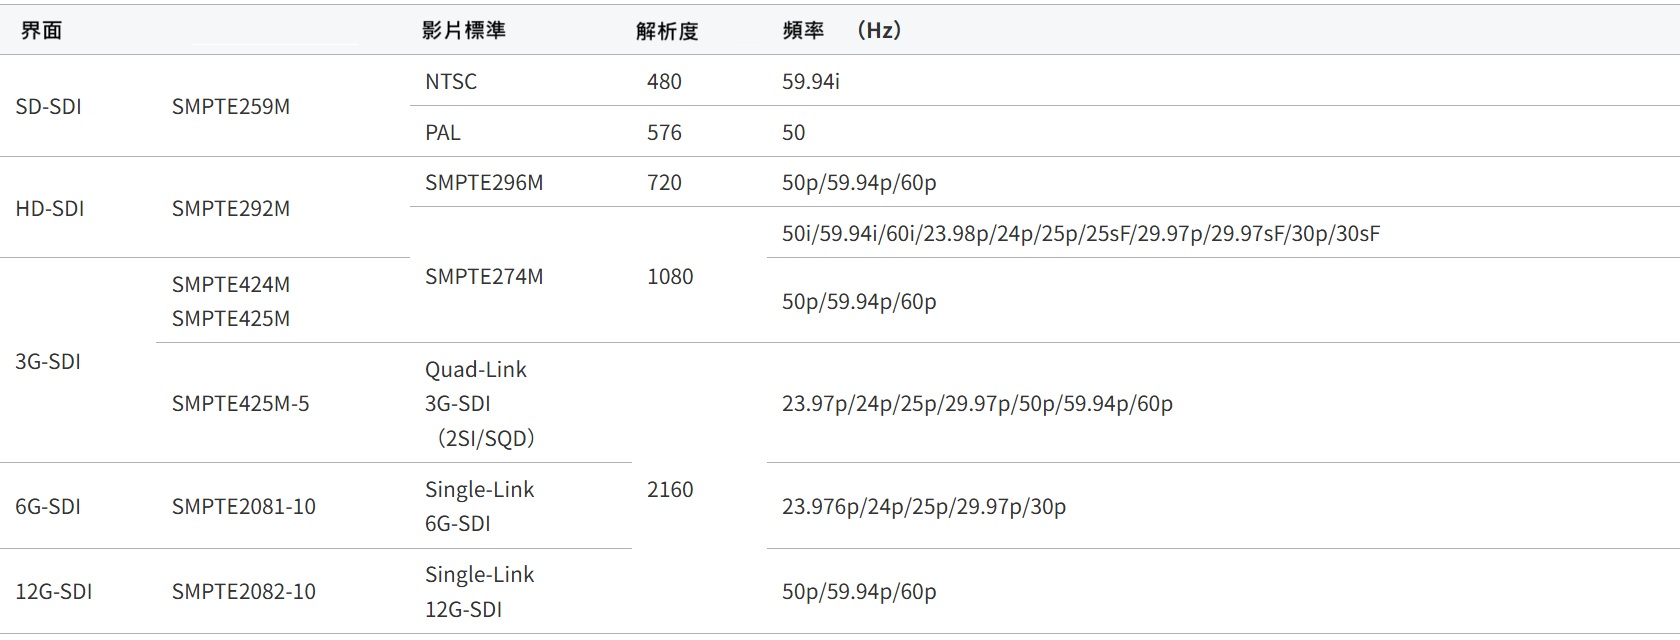
Task: Click the PAL video standard cell
Action: 443,132
